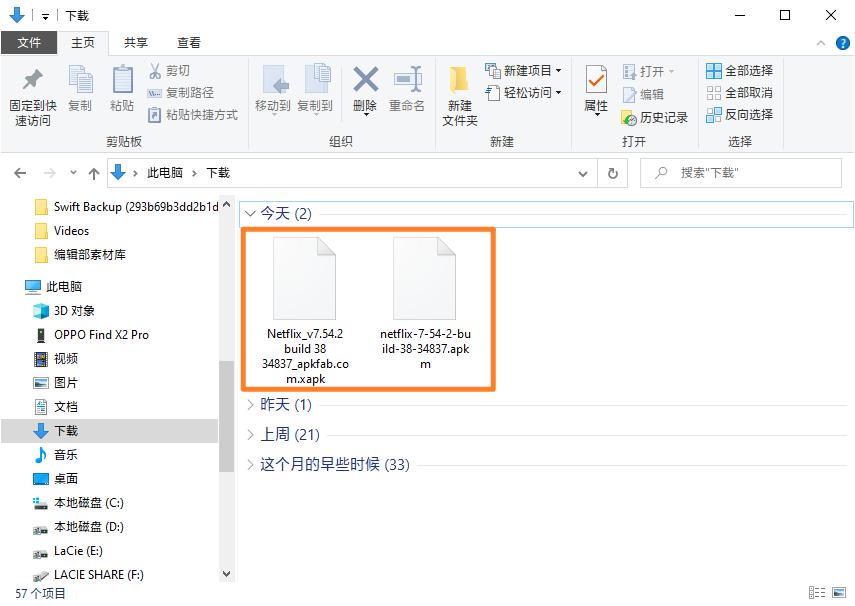Open the Videos folder in sidebar
The image size is (855, 606).
[x=62, y=231]
